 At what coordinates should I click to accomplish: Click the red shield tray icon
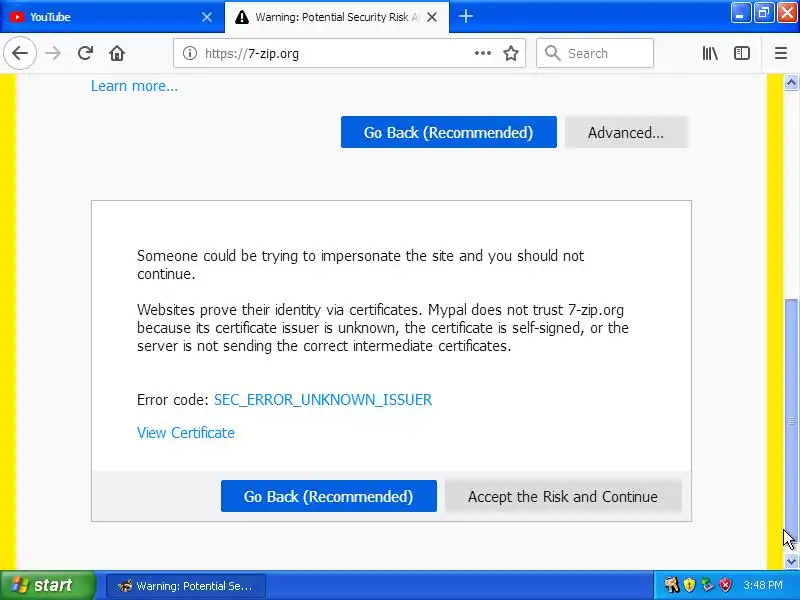(725, 585)
